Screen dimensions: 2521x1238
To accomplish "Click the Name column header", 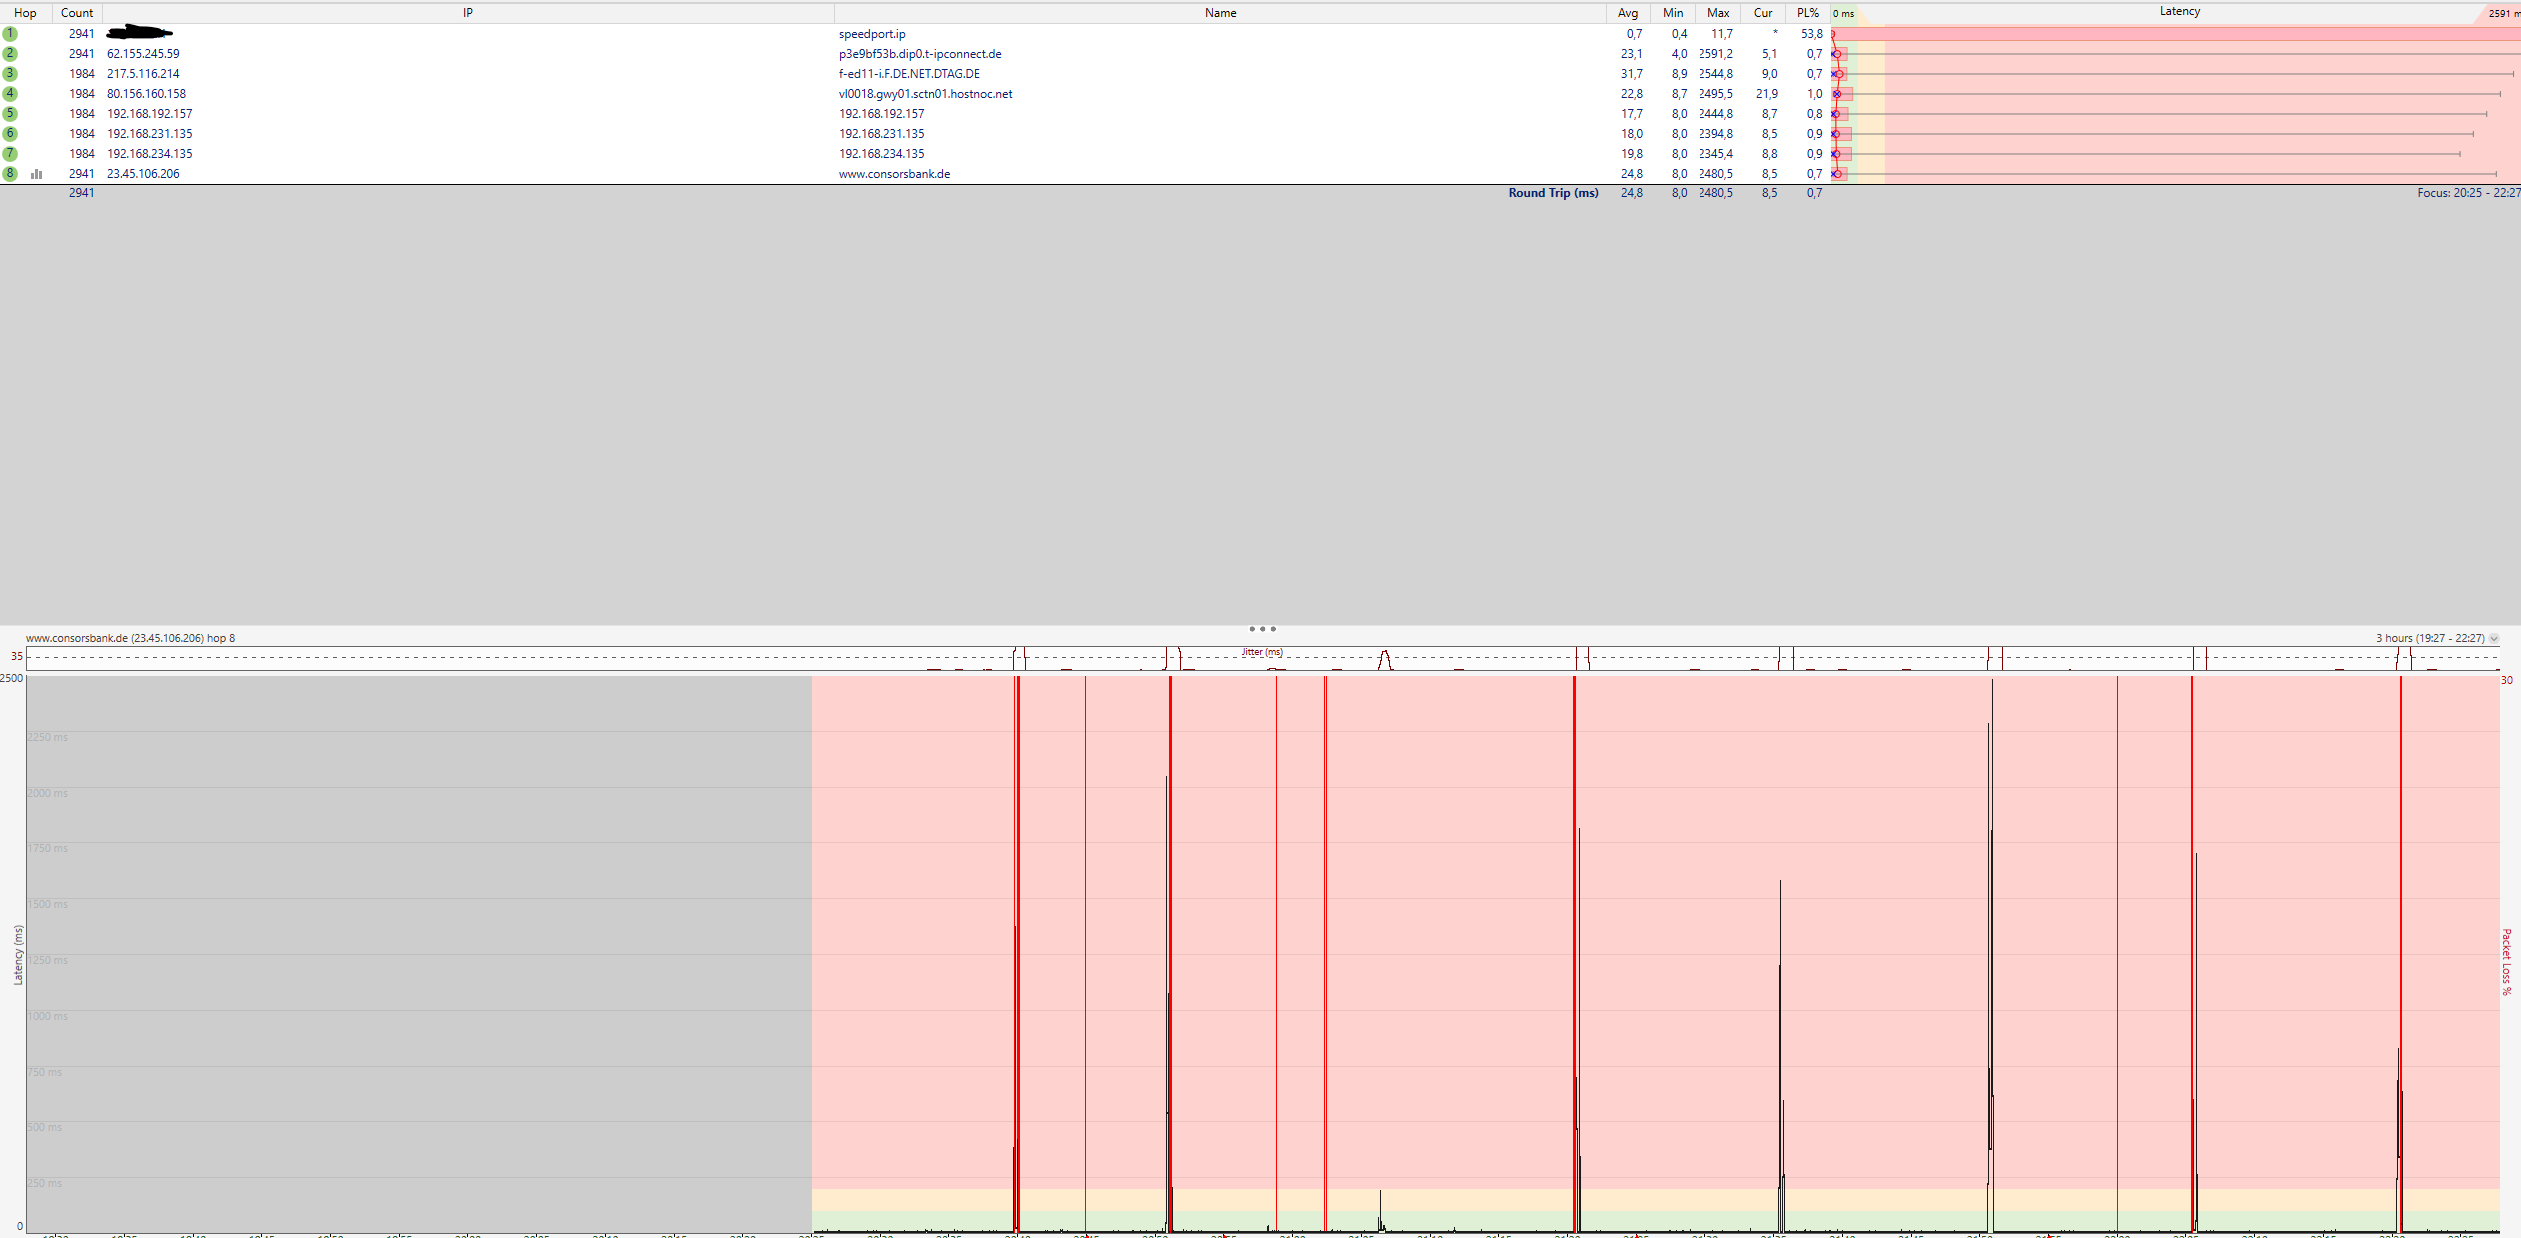I will (x=1220, y=13).
